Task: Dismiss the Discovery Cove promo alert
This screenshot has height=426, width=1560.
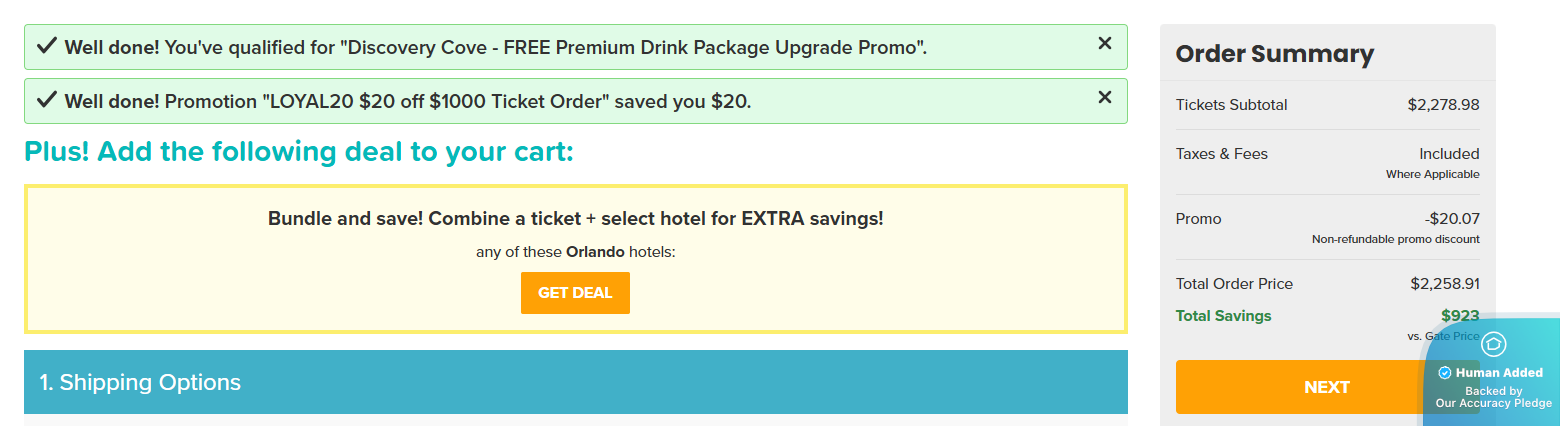Action: 1105,43
